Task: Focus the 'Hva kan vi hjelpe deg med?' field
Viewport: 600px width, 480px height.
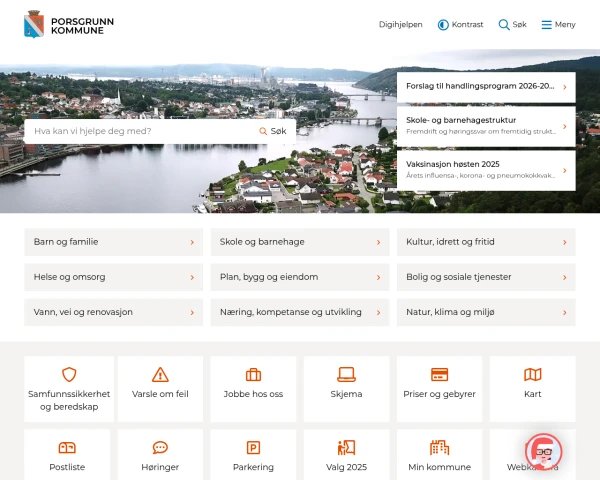Action: (140, 131)
